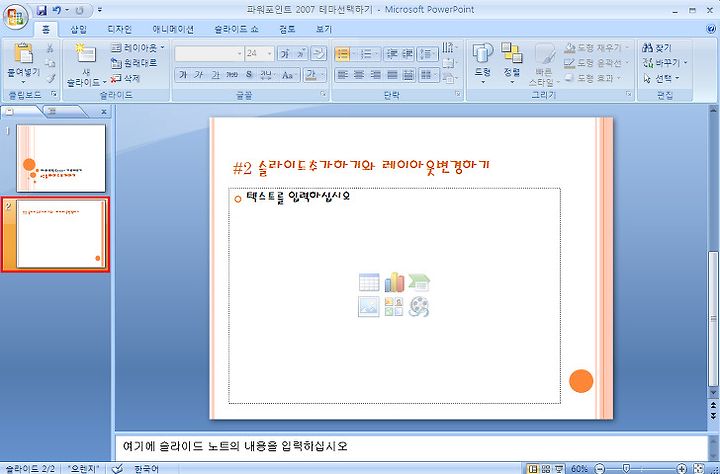Apply font color with the underlined 가 button
Screen dimensions: 720x474
click(x=311, y=74)
